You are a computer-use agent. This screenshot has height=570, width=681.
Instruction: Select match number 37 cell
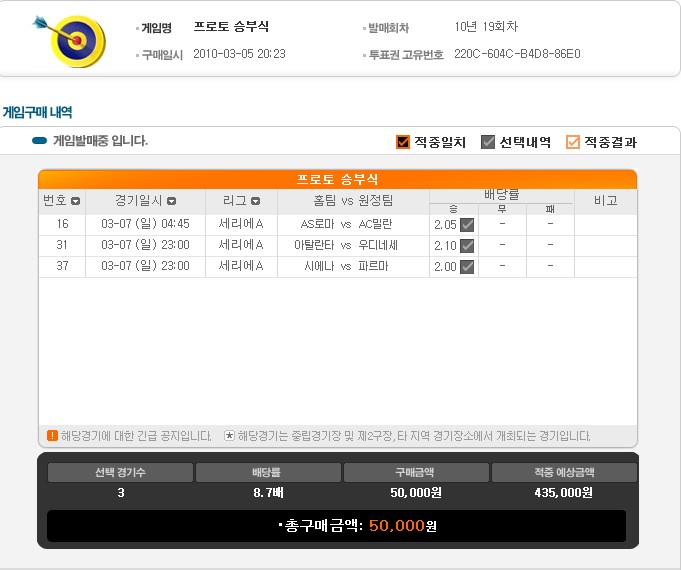[x=62, y=266]
